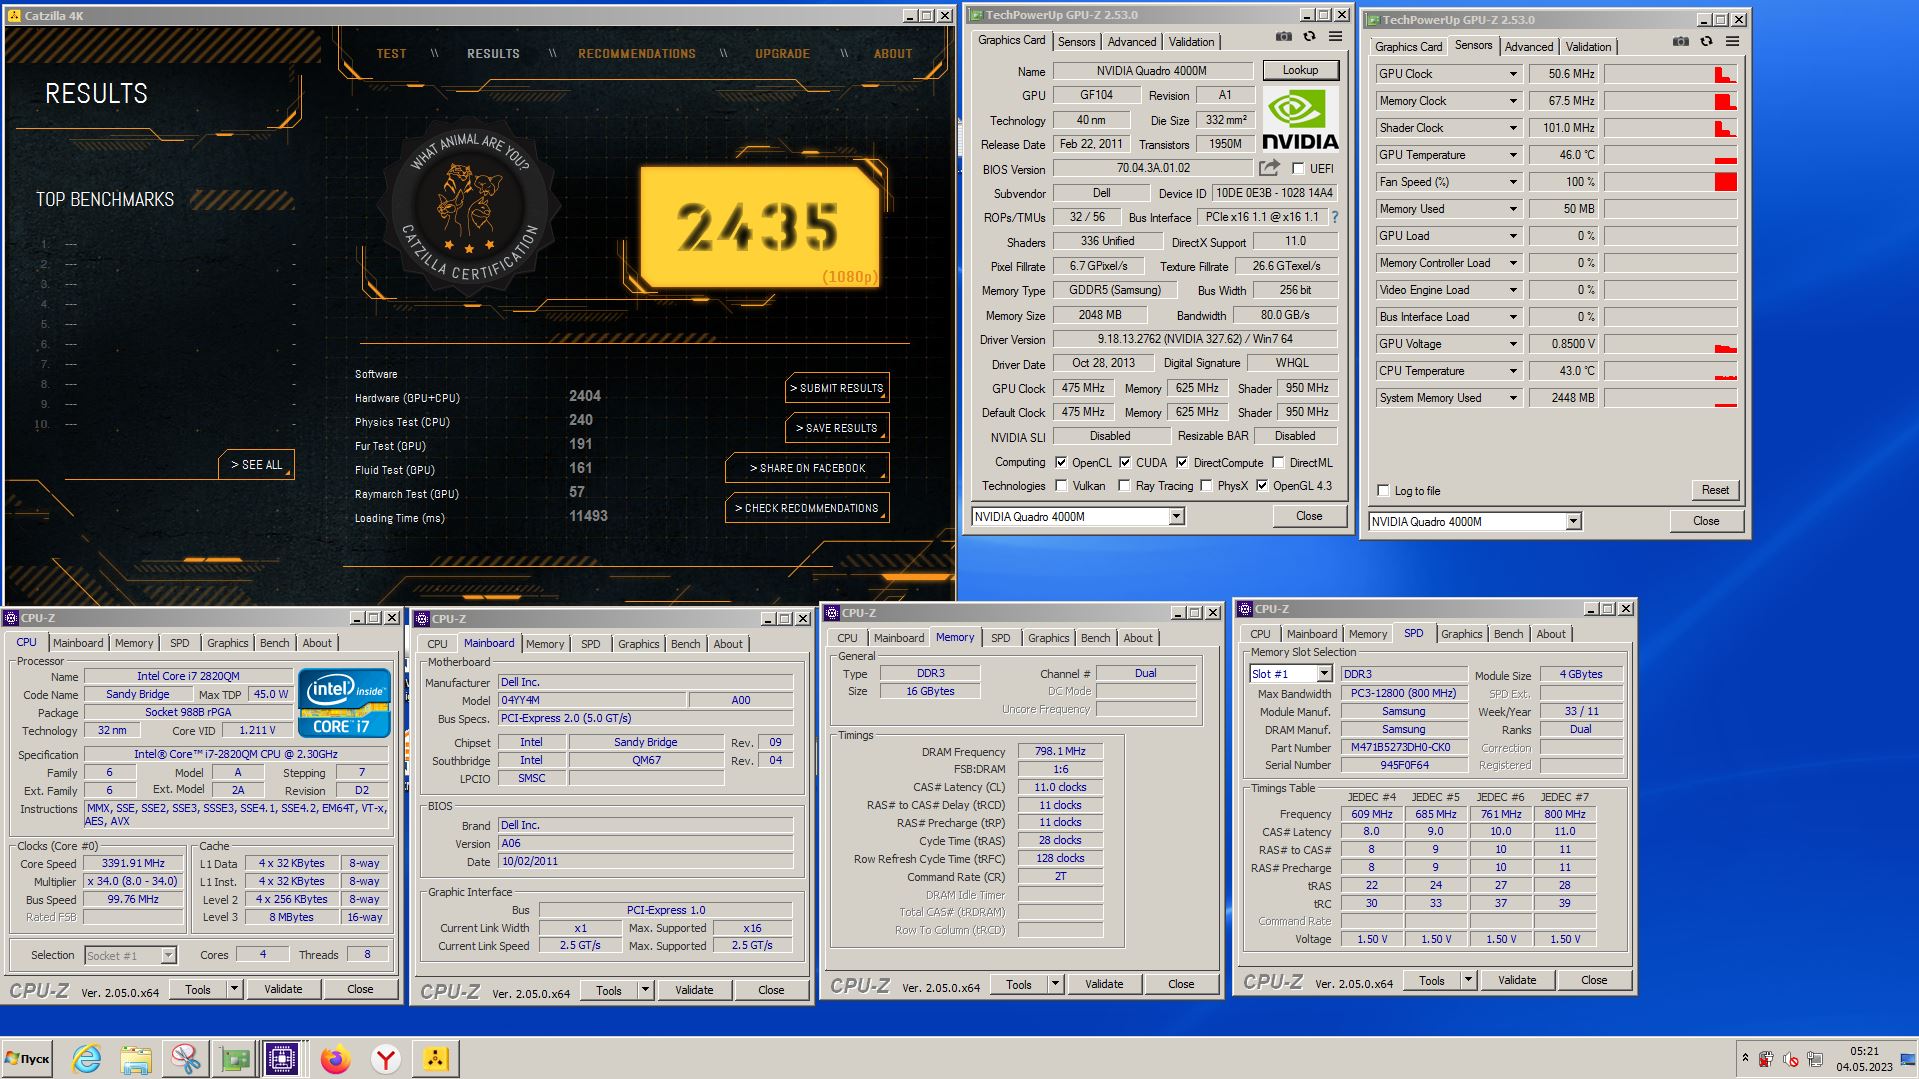Viewport: 1919px width, 1079px height.
Task: Open Bench tab in first CPU-Z window
Action: click(274, 643)
